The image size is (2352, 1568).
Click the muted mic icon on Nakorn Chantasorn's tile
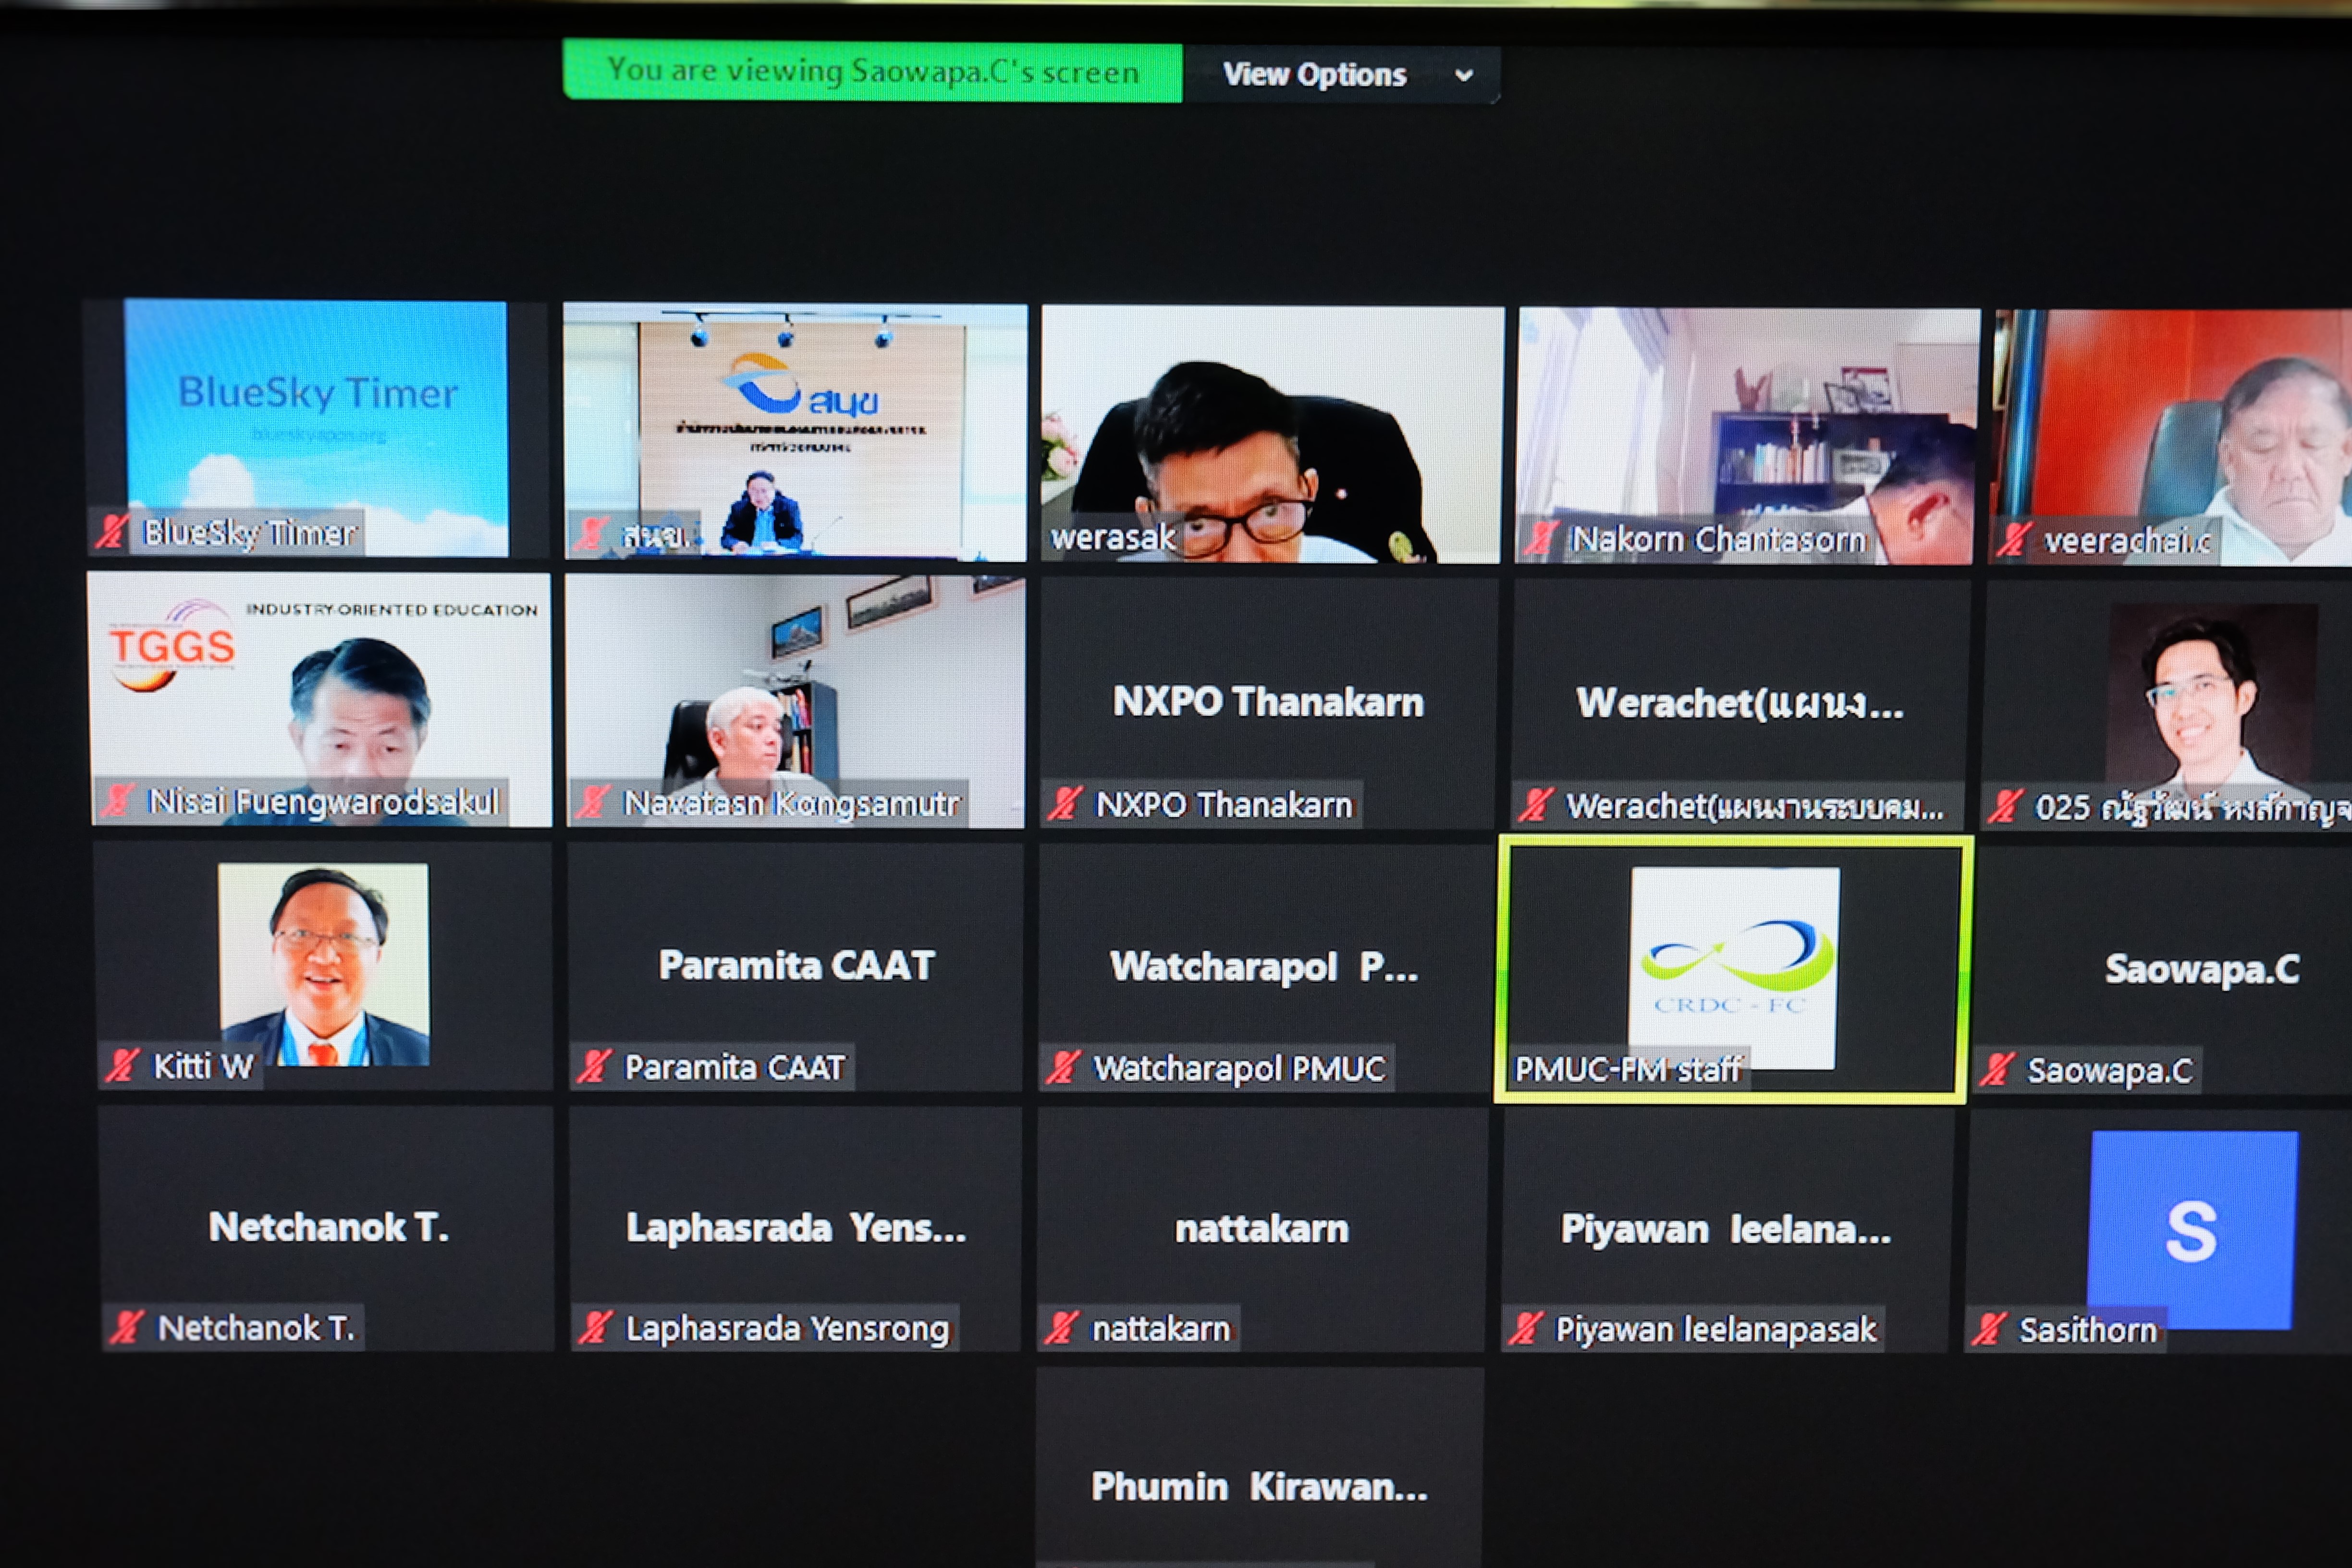(x=1538, y=539)
